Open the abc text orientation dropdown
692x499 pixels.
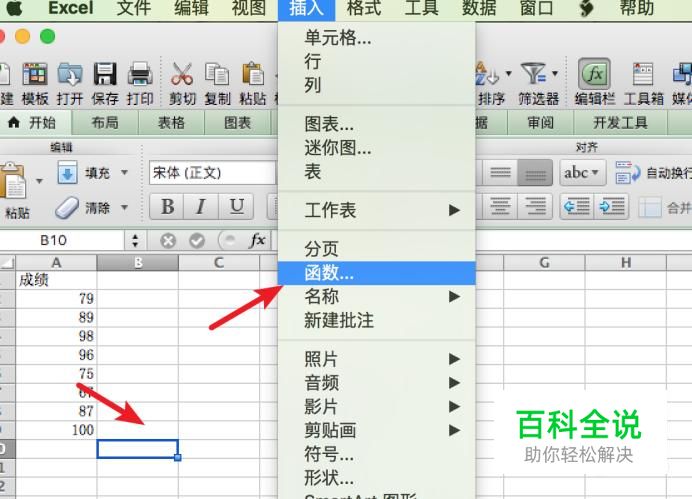tap(582, 173)
